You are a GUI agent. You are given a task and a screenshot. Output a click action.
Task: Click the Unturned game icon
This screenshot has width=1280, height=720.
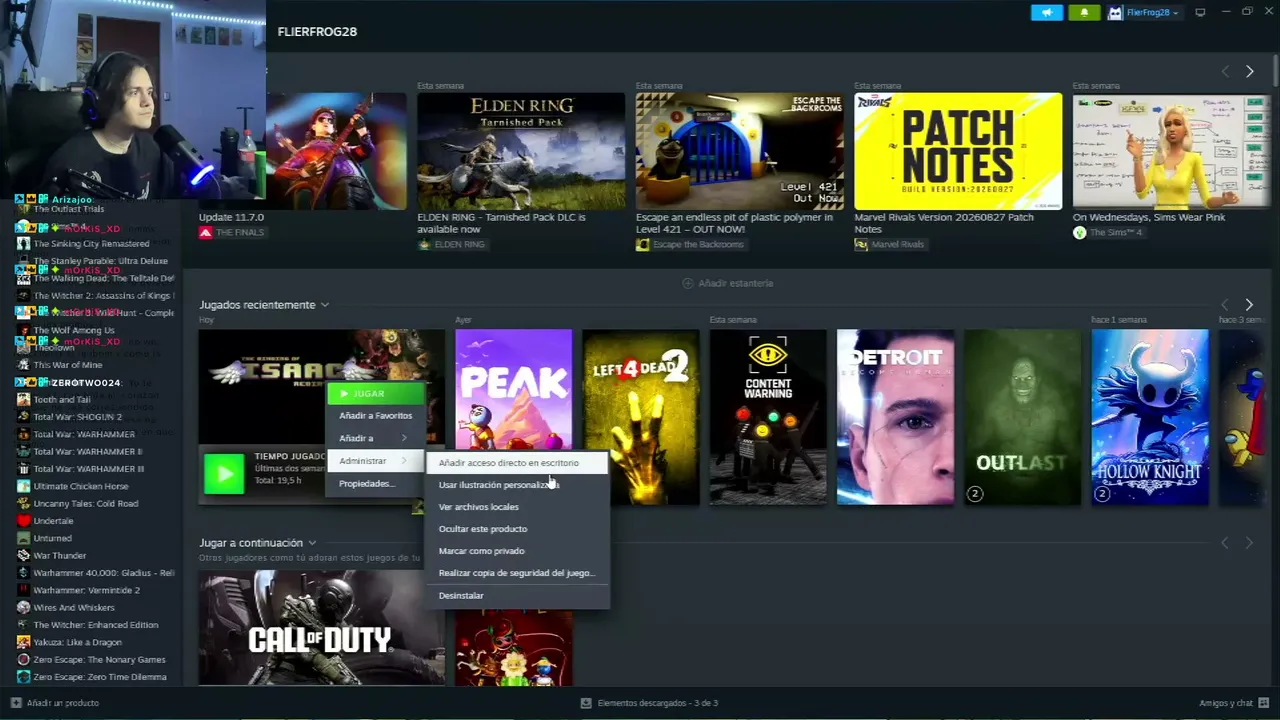click(x=24, y=538)
